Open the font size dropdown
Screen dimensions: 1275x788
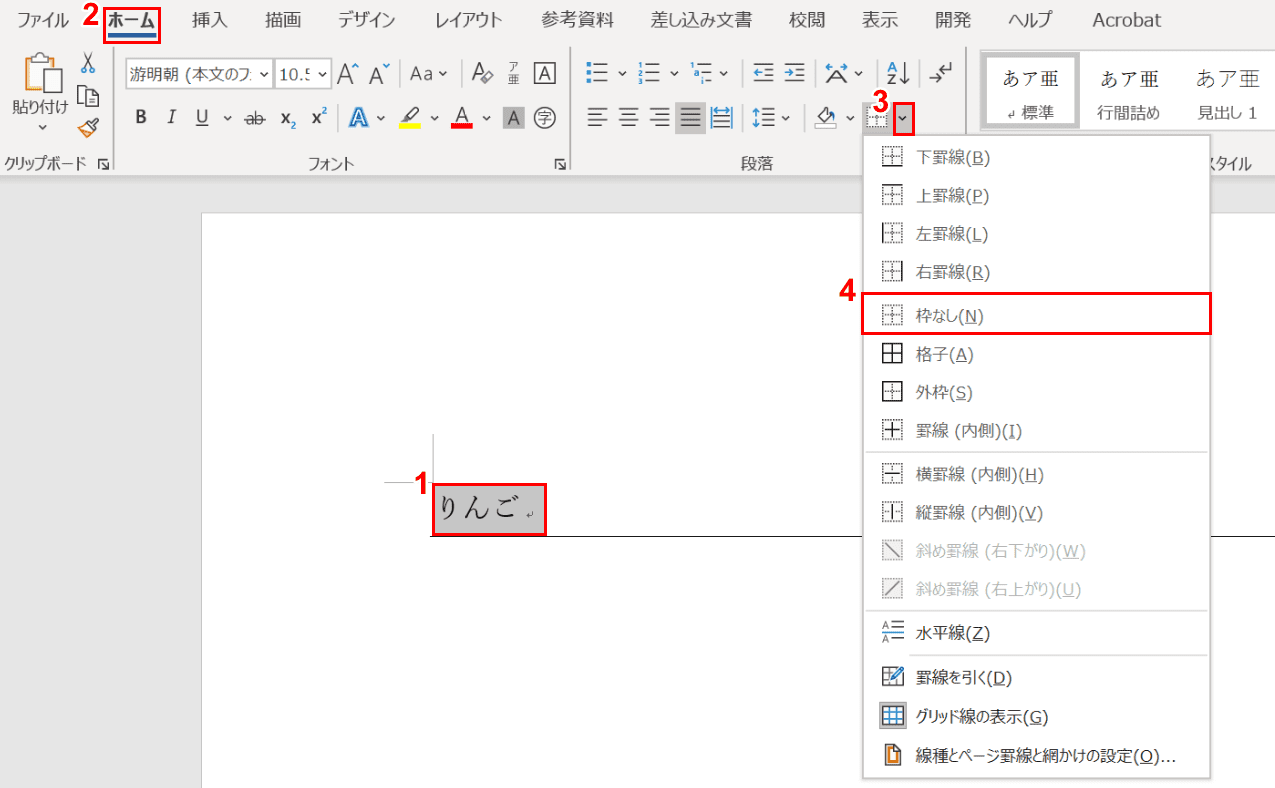[321, 73]
